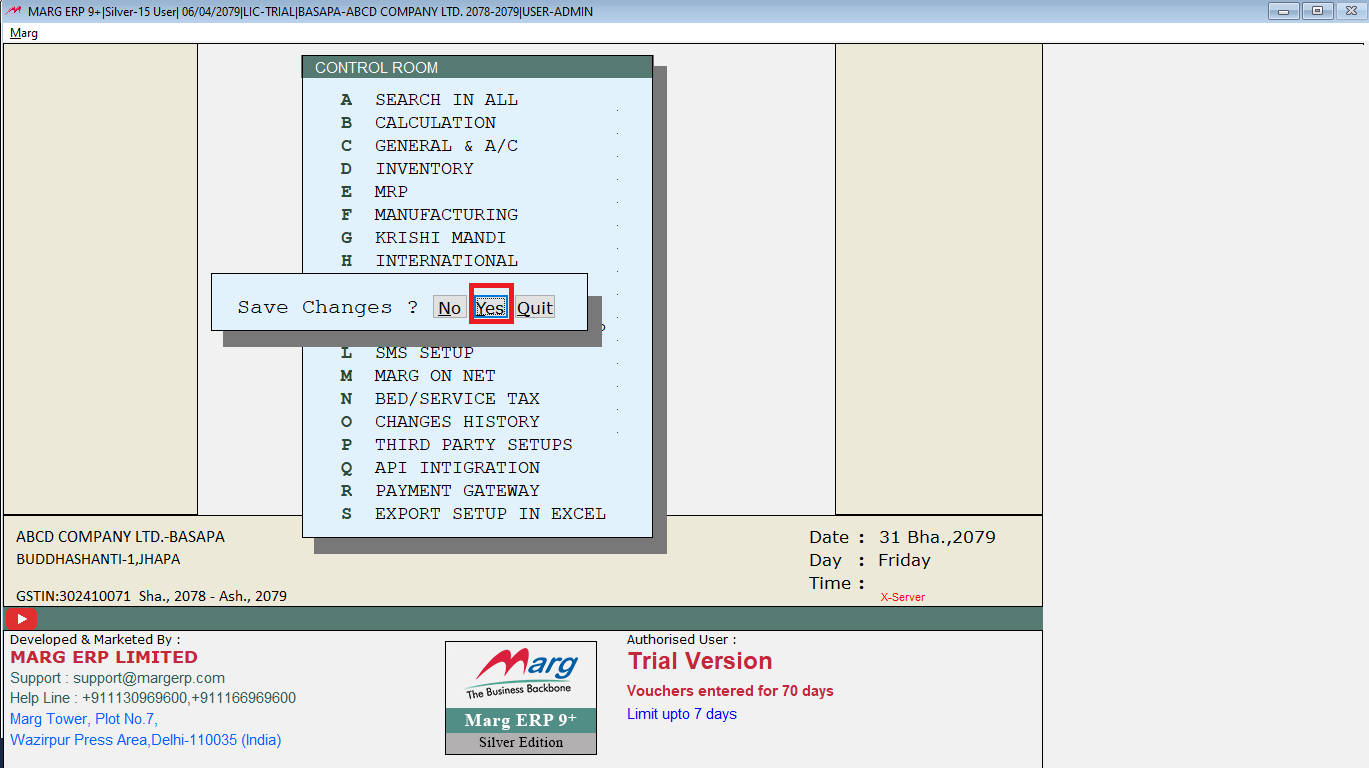Click the GSTIN:302410071 text
1369x768 pixels.
pyautogui.click(x=74, y=596)
